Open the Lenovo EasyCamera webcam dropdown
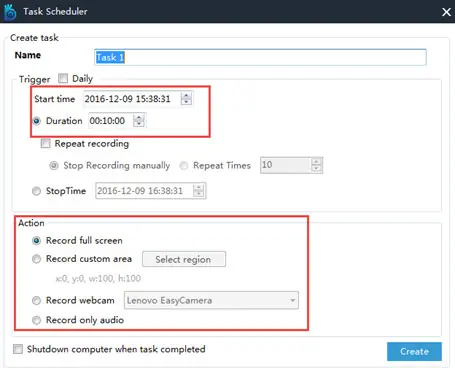The width and height of the screenshot is (455, 372). pos(211,300)
